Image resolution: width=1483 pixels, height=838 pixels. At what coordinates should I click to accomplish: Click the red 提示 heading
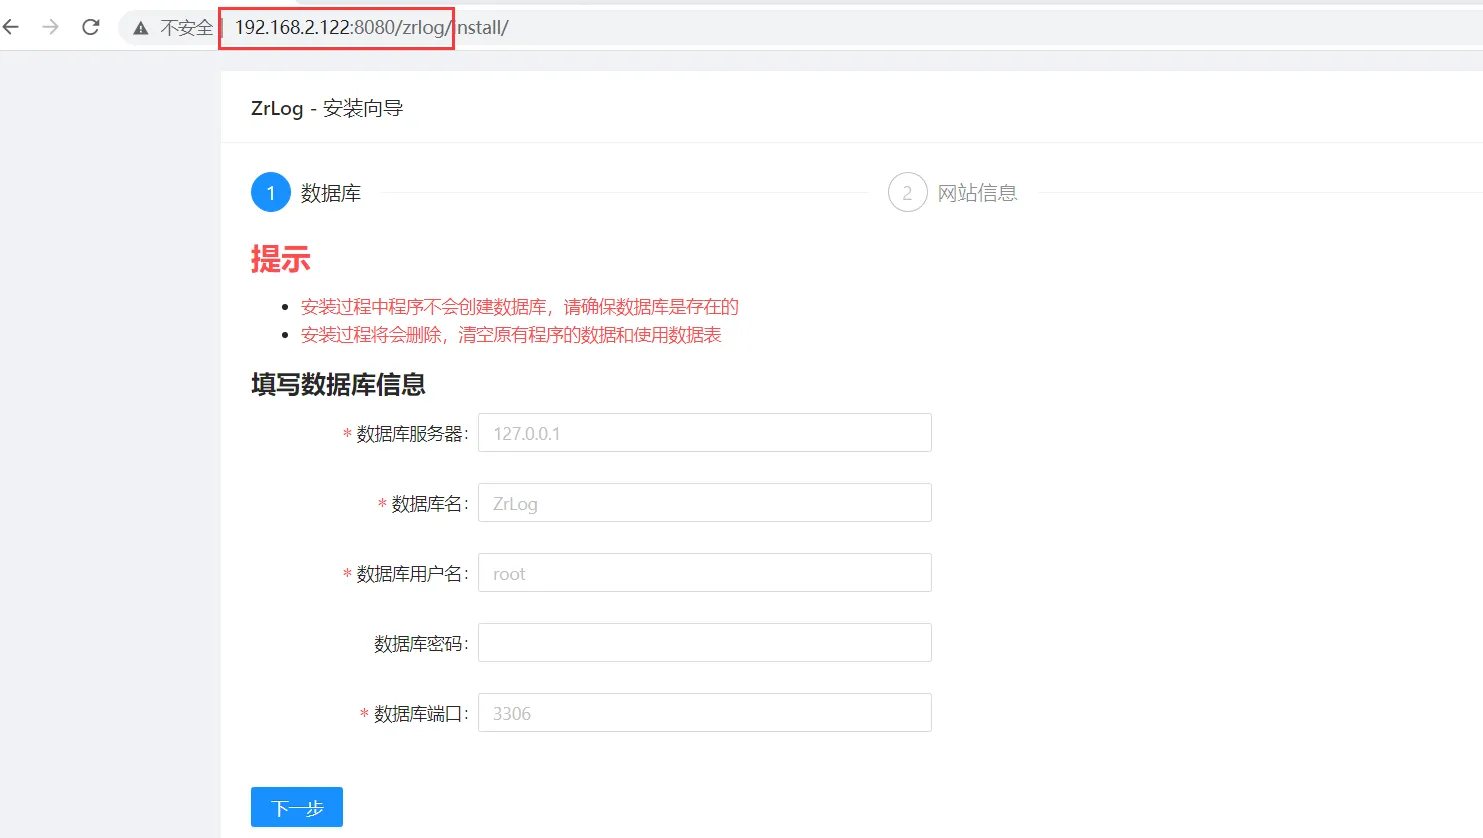[x=280, y=260]
